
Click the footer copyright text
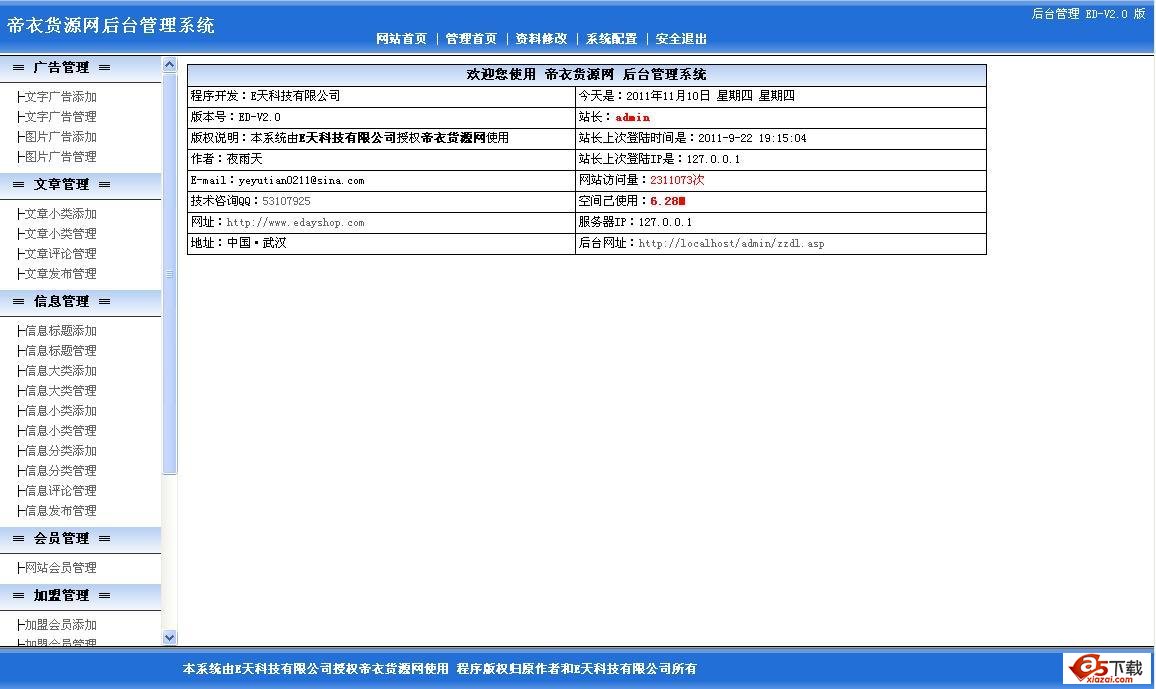point(439,669)
